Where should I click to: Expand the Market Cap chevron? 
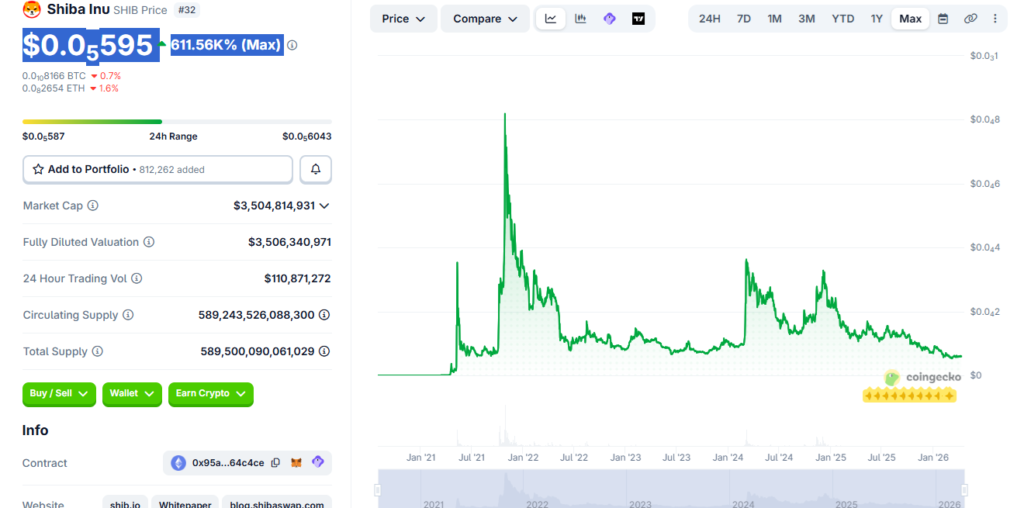tap(324, 206)
